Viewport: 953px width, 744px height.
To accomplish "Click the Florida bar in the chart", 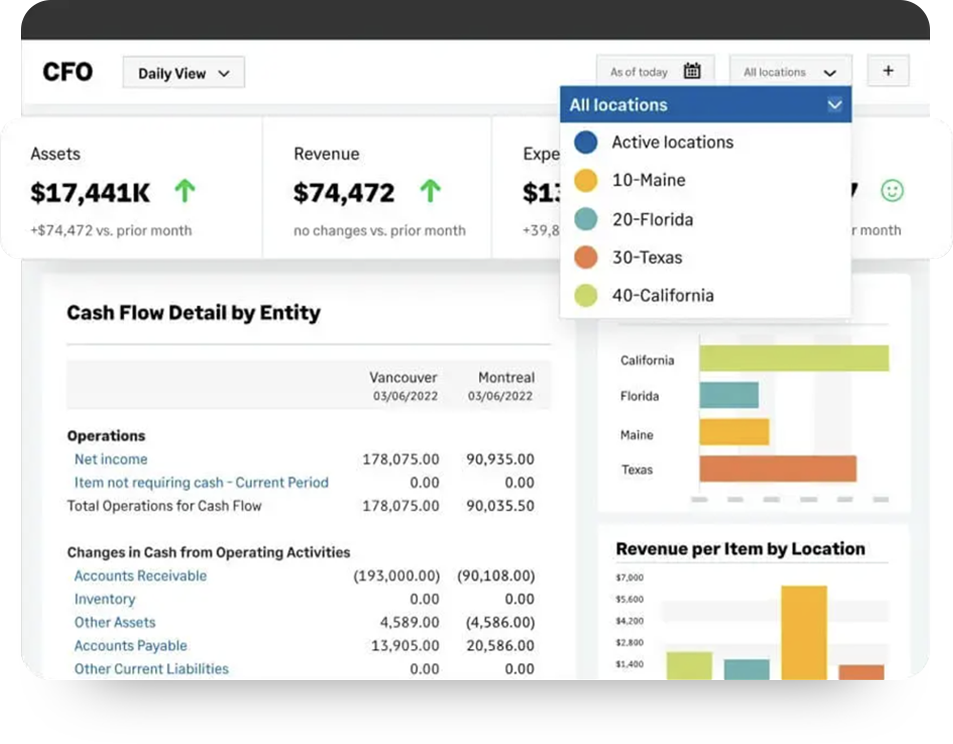I will pos(729,395).
